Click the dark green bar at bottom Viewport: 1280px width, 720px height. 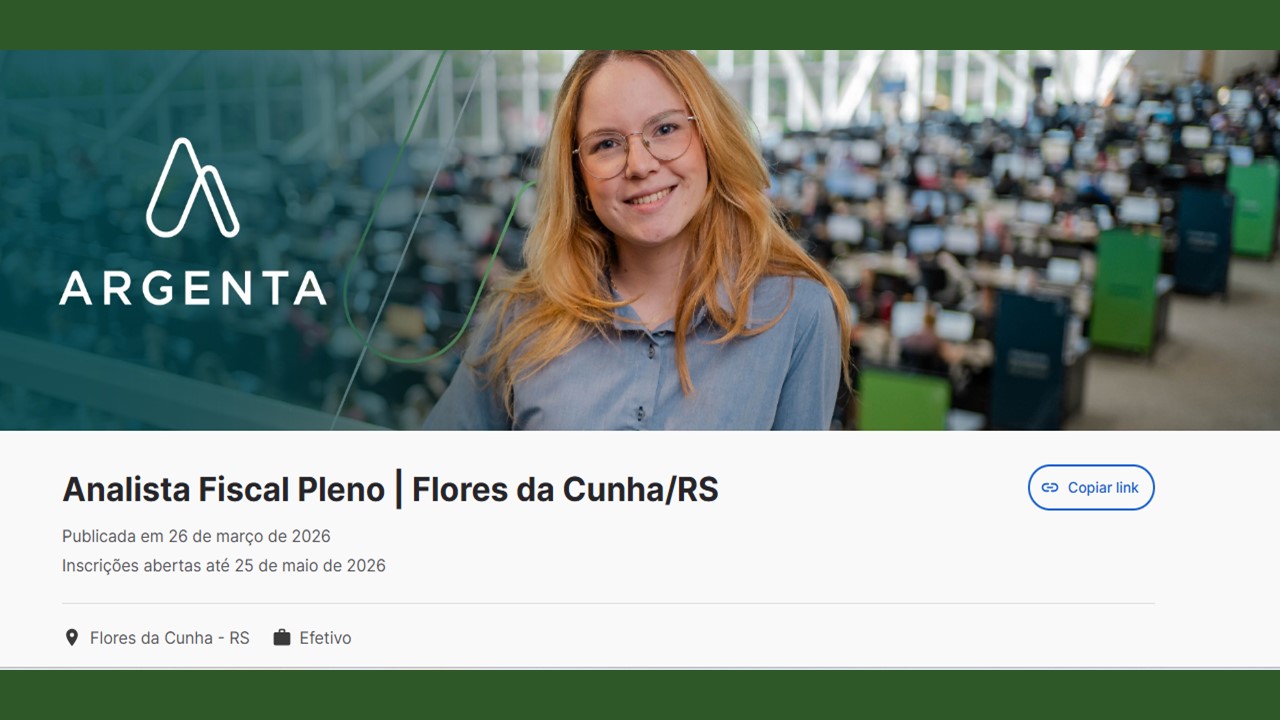click(x=640, y=695)
